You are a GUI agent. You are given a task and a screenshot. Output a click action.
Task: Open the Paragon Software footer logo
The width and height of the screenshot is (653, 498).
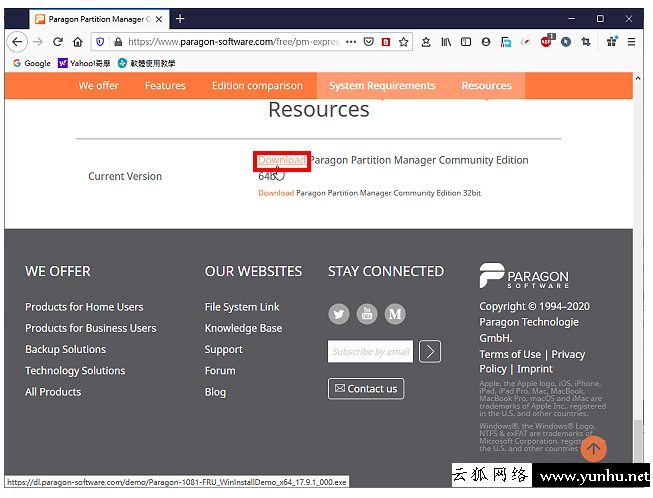click(524, 276)
